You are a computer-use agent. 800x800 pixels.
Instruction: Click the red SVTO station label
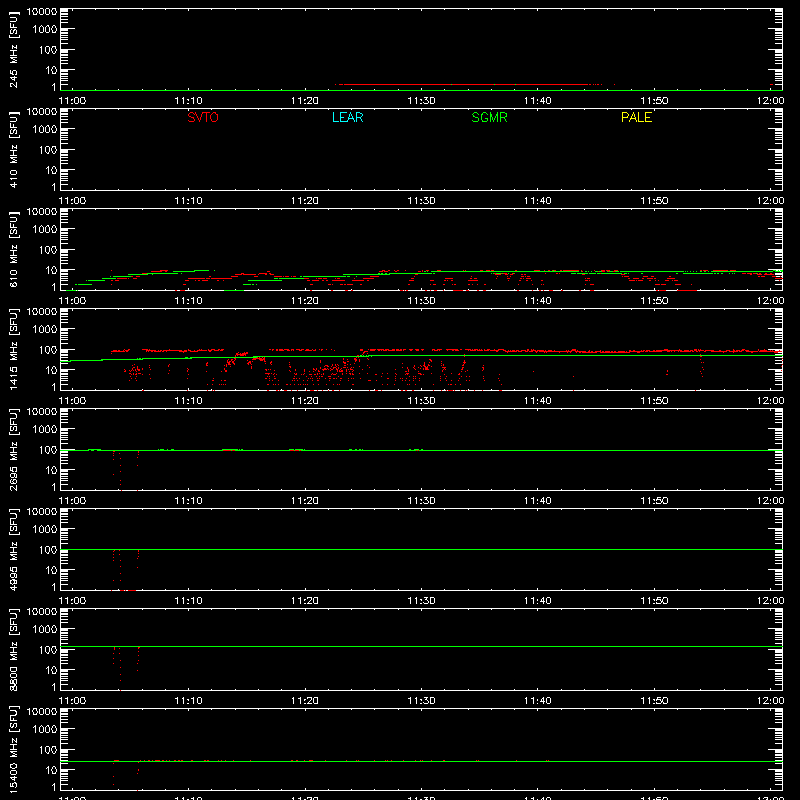[203, 117]
